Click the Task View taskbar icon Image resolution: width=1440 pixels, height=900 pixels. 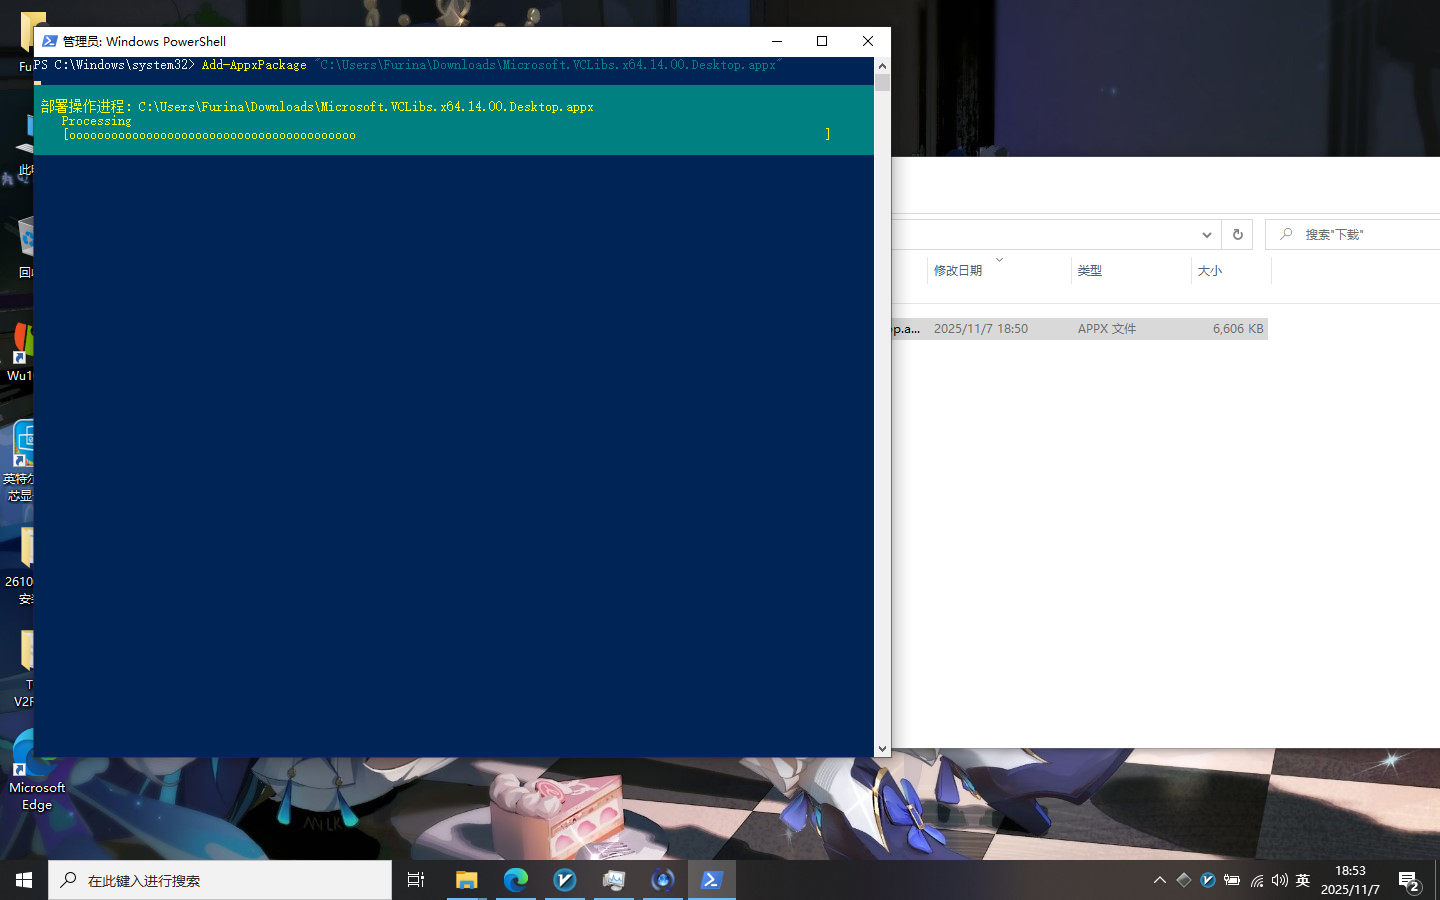coord(416,880)
